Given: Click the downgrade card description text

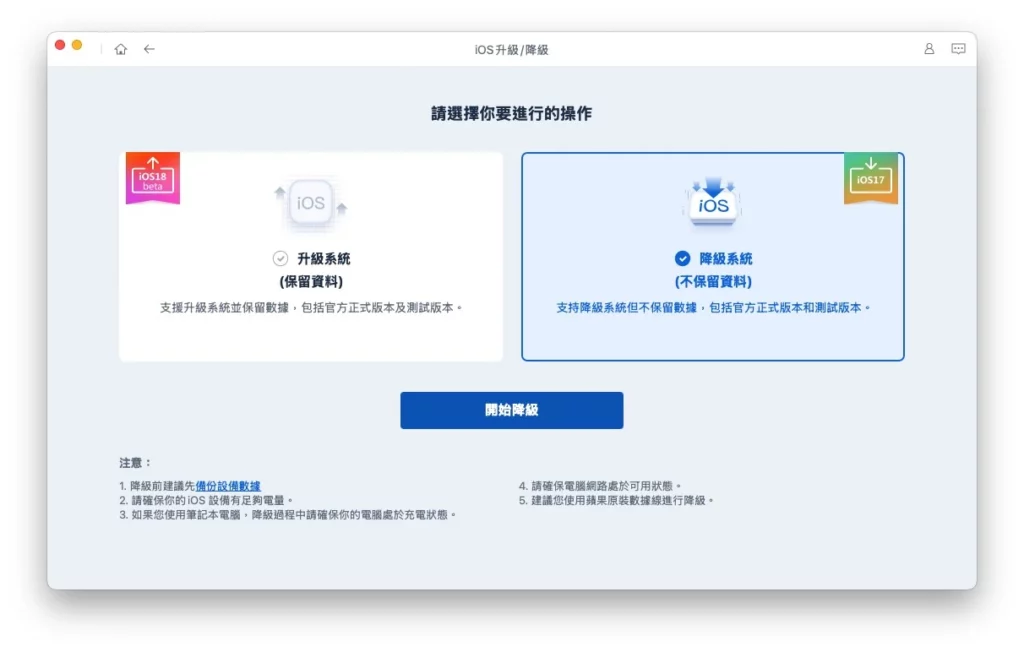Looking at the screenshot, I should coord(713,308).
